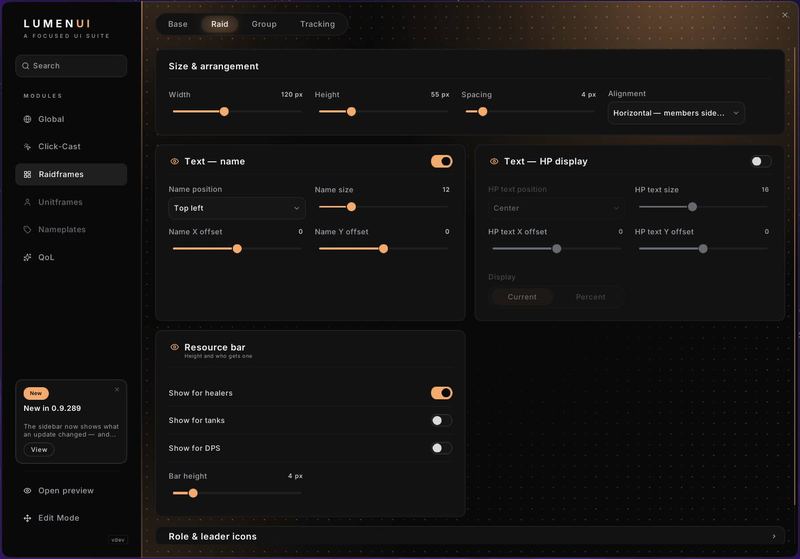Screen dimensions: 800x559
Task: Click the Bar height slider handle
Action: point(193,493)
